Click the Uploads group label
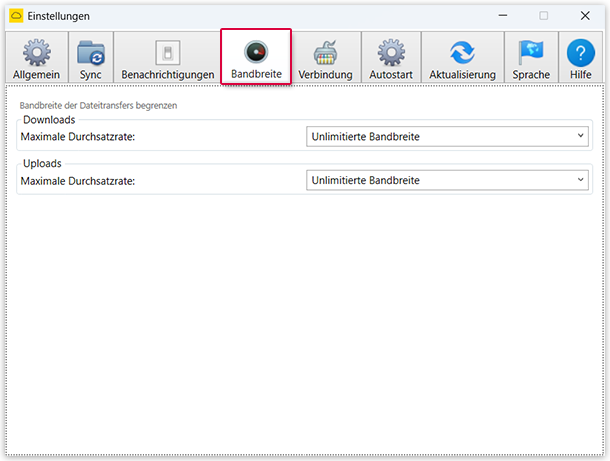 (x=42, y=163)
